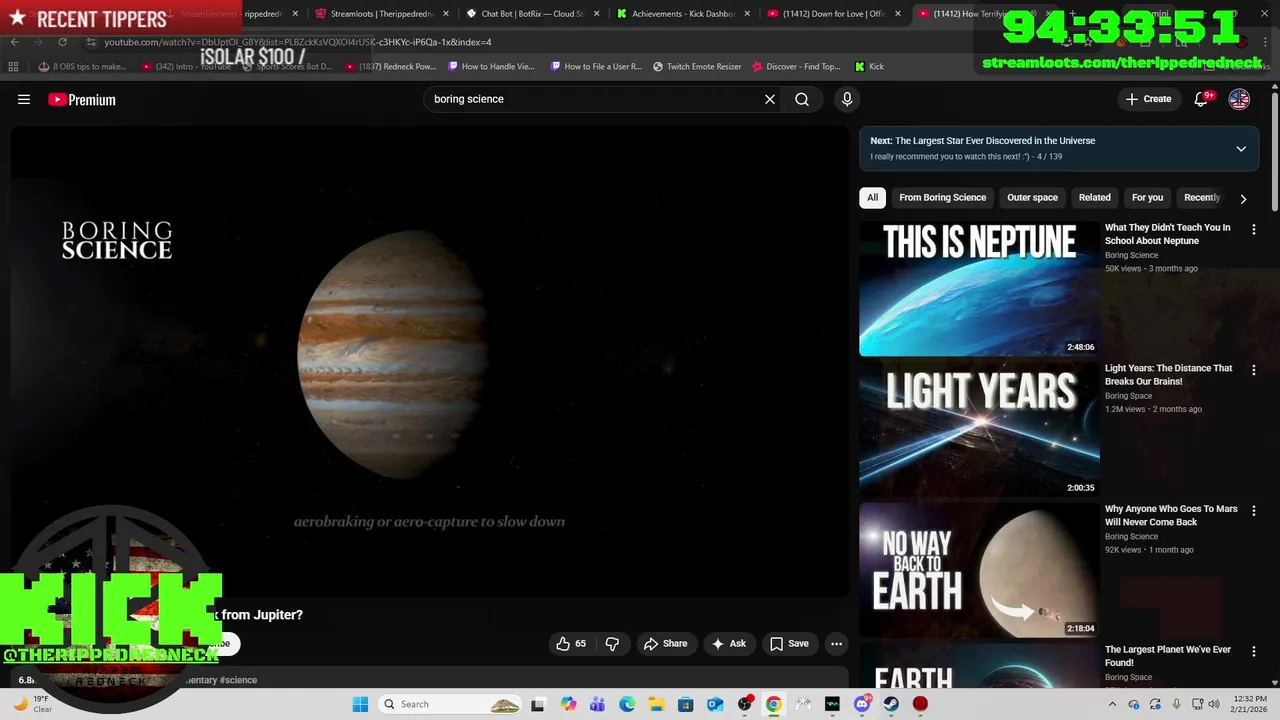This screenshot has height=720, width=1280.
Task: Start voice search with the microphone
Action: [847, 99]
